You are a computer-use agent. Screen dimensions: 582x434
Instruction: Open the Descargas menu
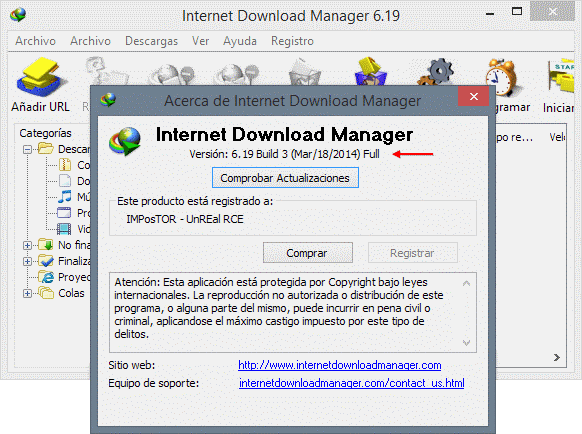pyautogui.click(x=151, y=41)
